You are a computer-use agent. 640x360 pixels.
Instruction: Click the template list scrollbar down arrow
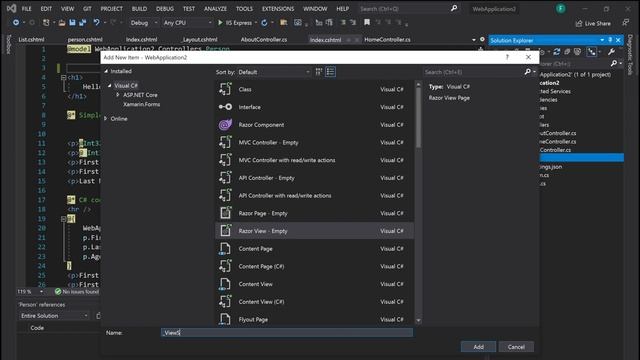coord(418,320)
